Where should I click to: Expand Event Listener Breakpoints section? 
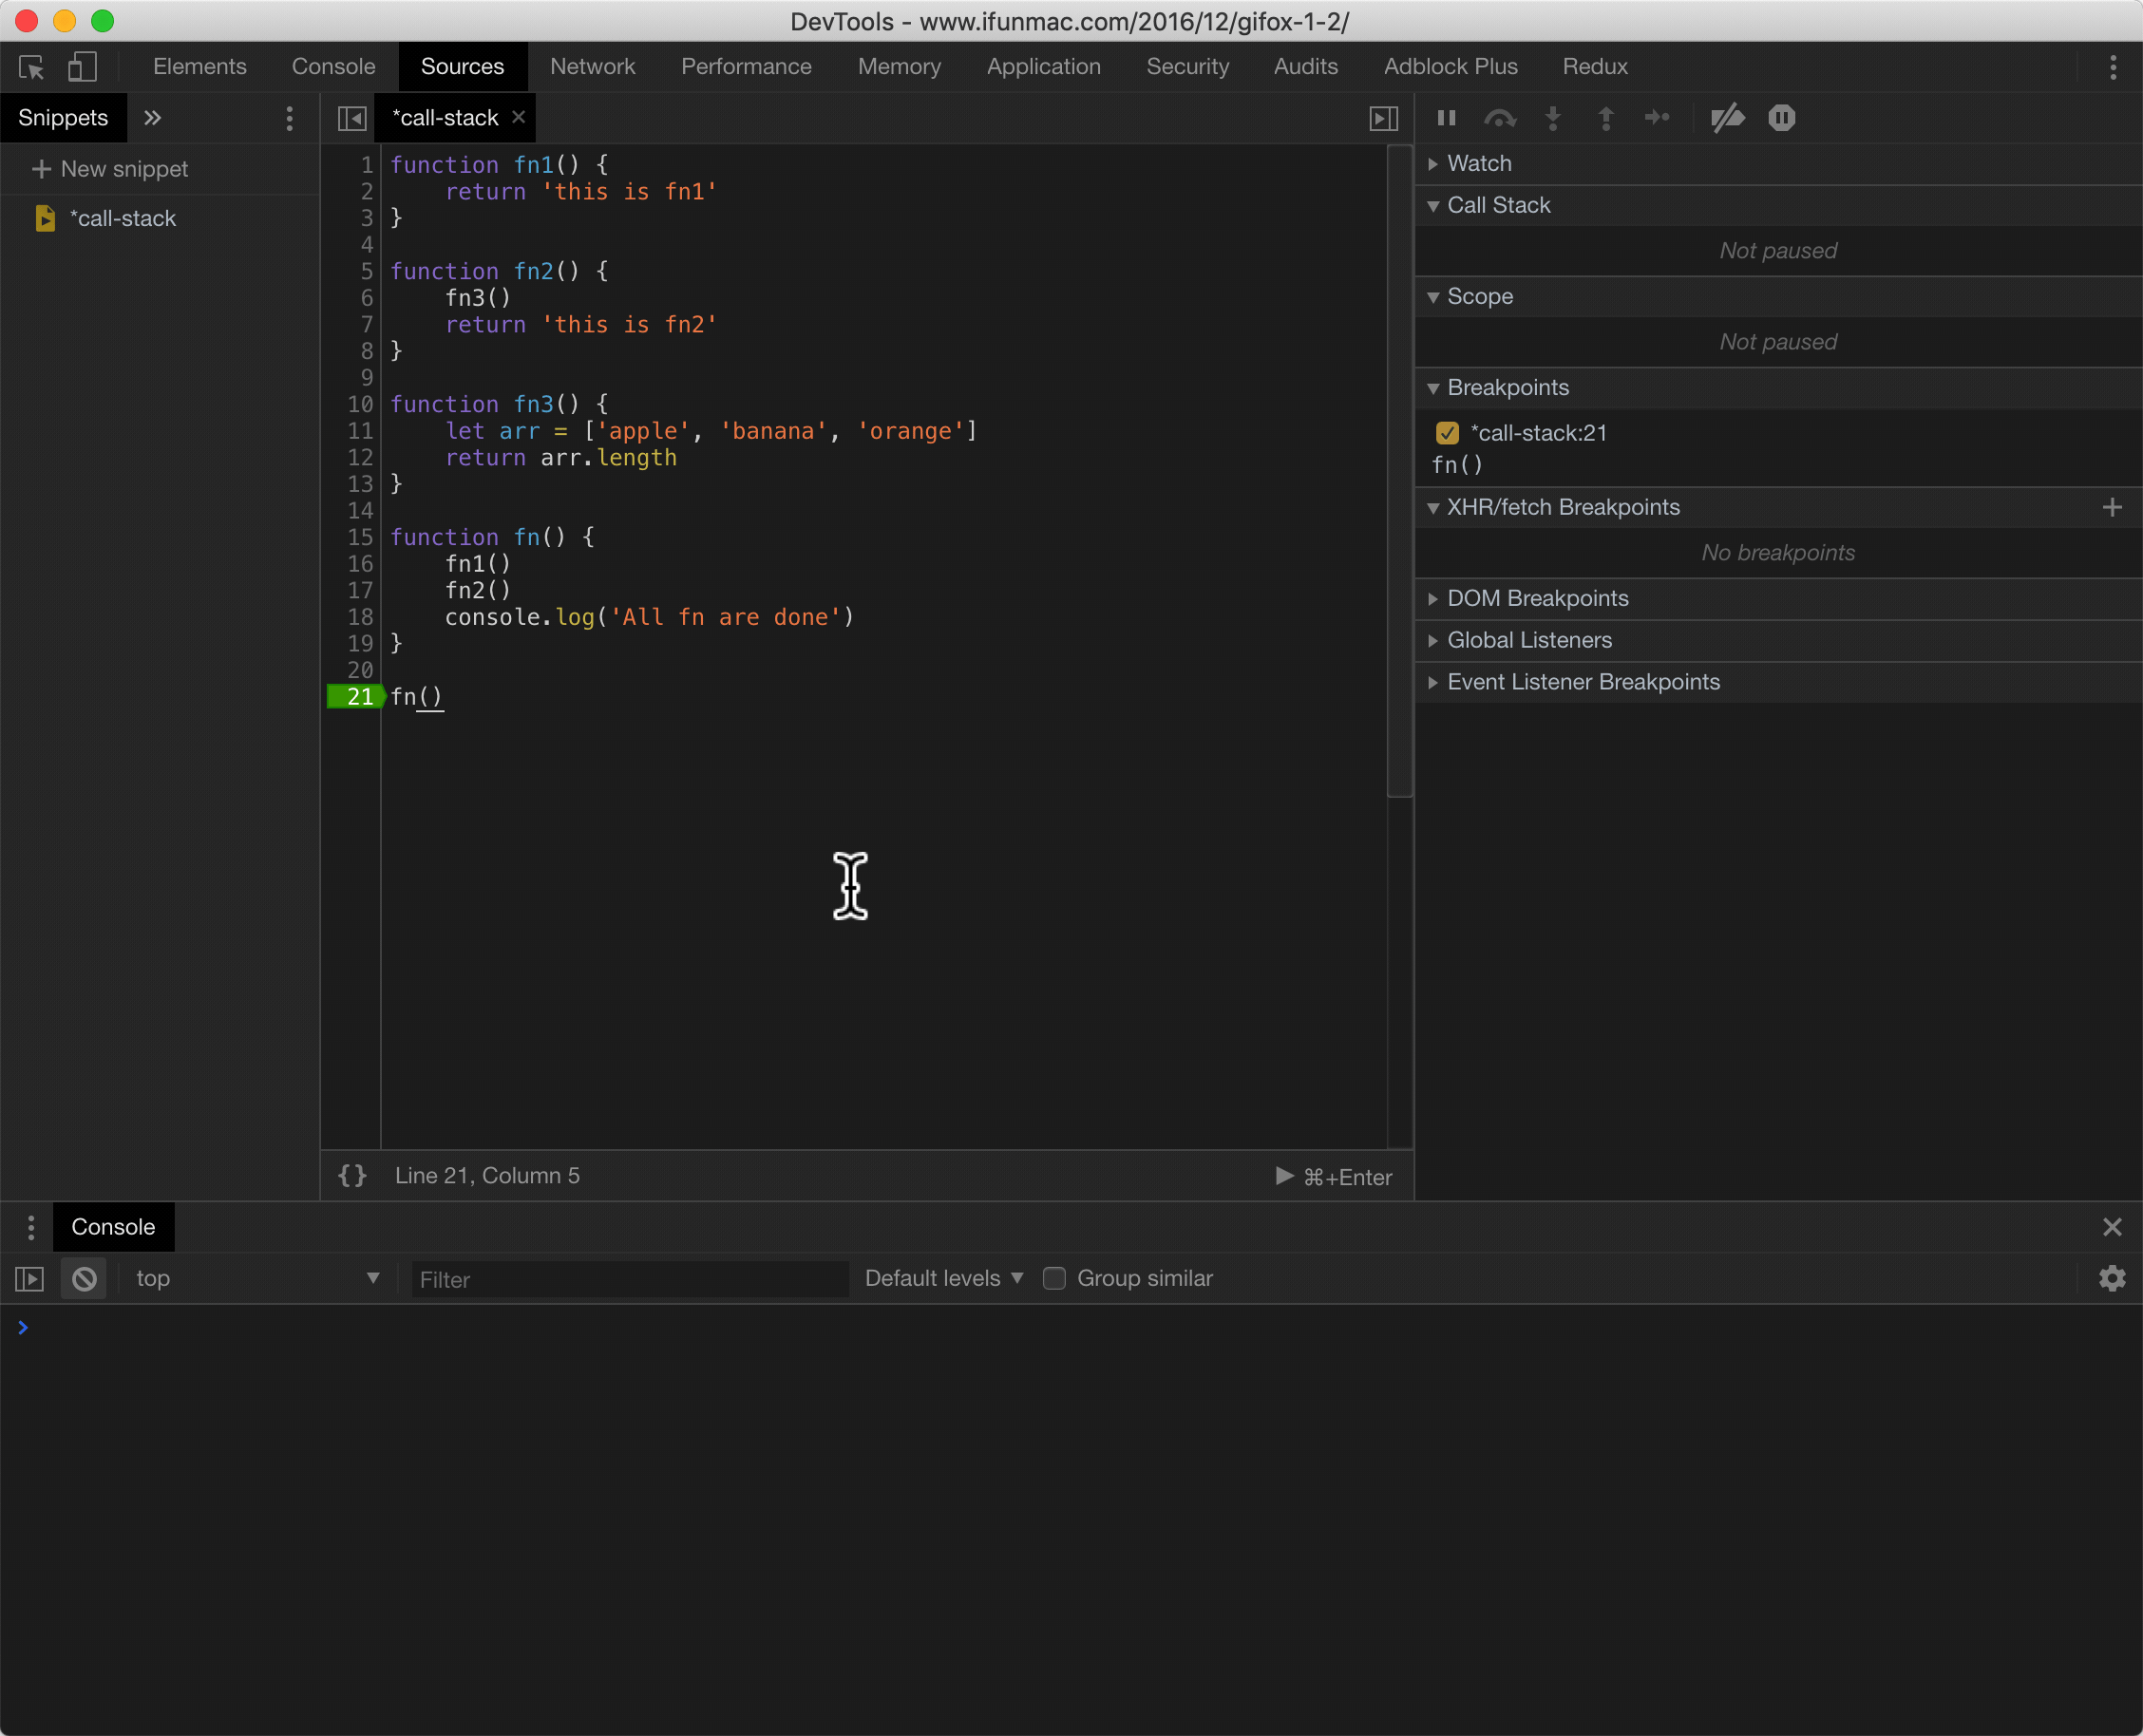click(x=1583, y=682)
